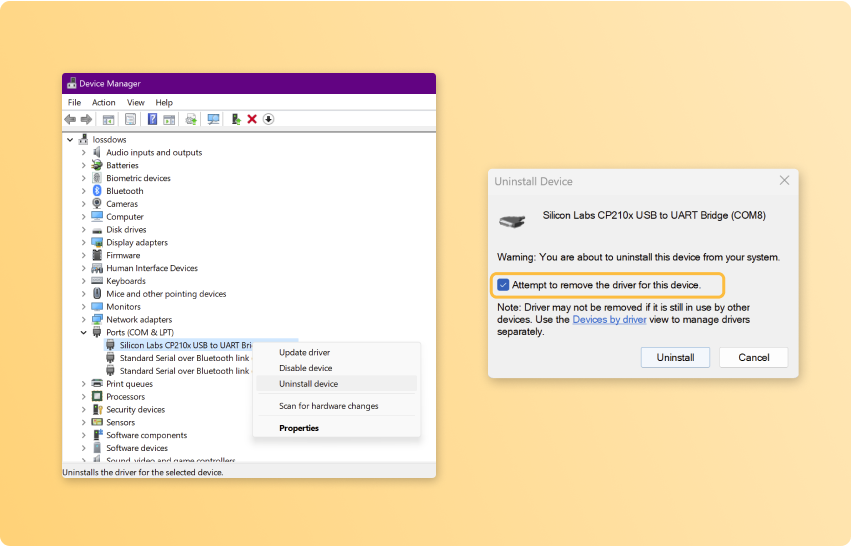
Task: Click the Monitors category icon
Action: (x=97, y=306)
